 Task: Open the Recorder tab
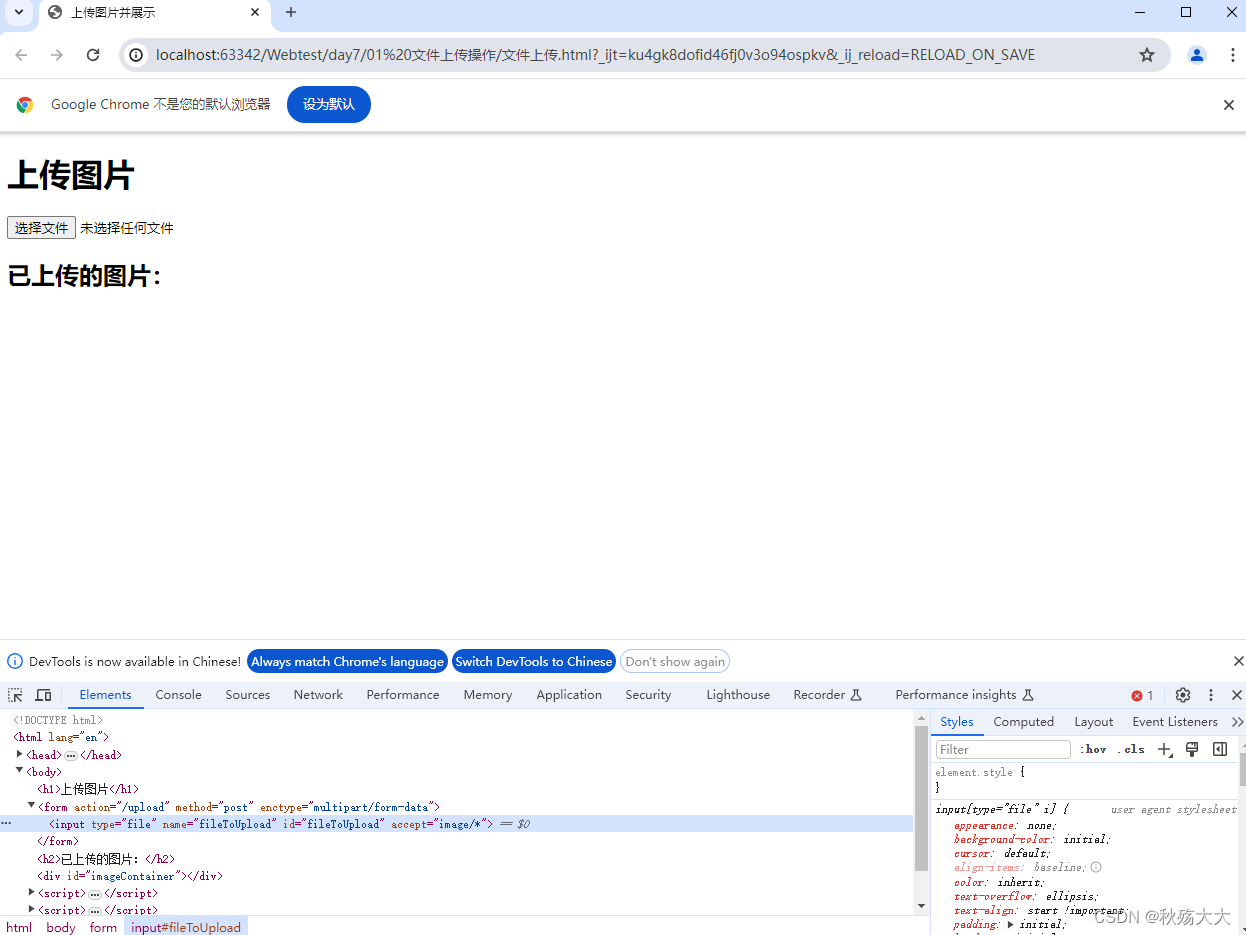[x=827, y=695]
